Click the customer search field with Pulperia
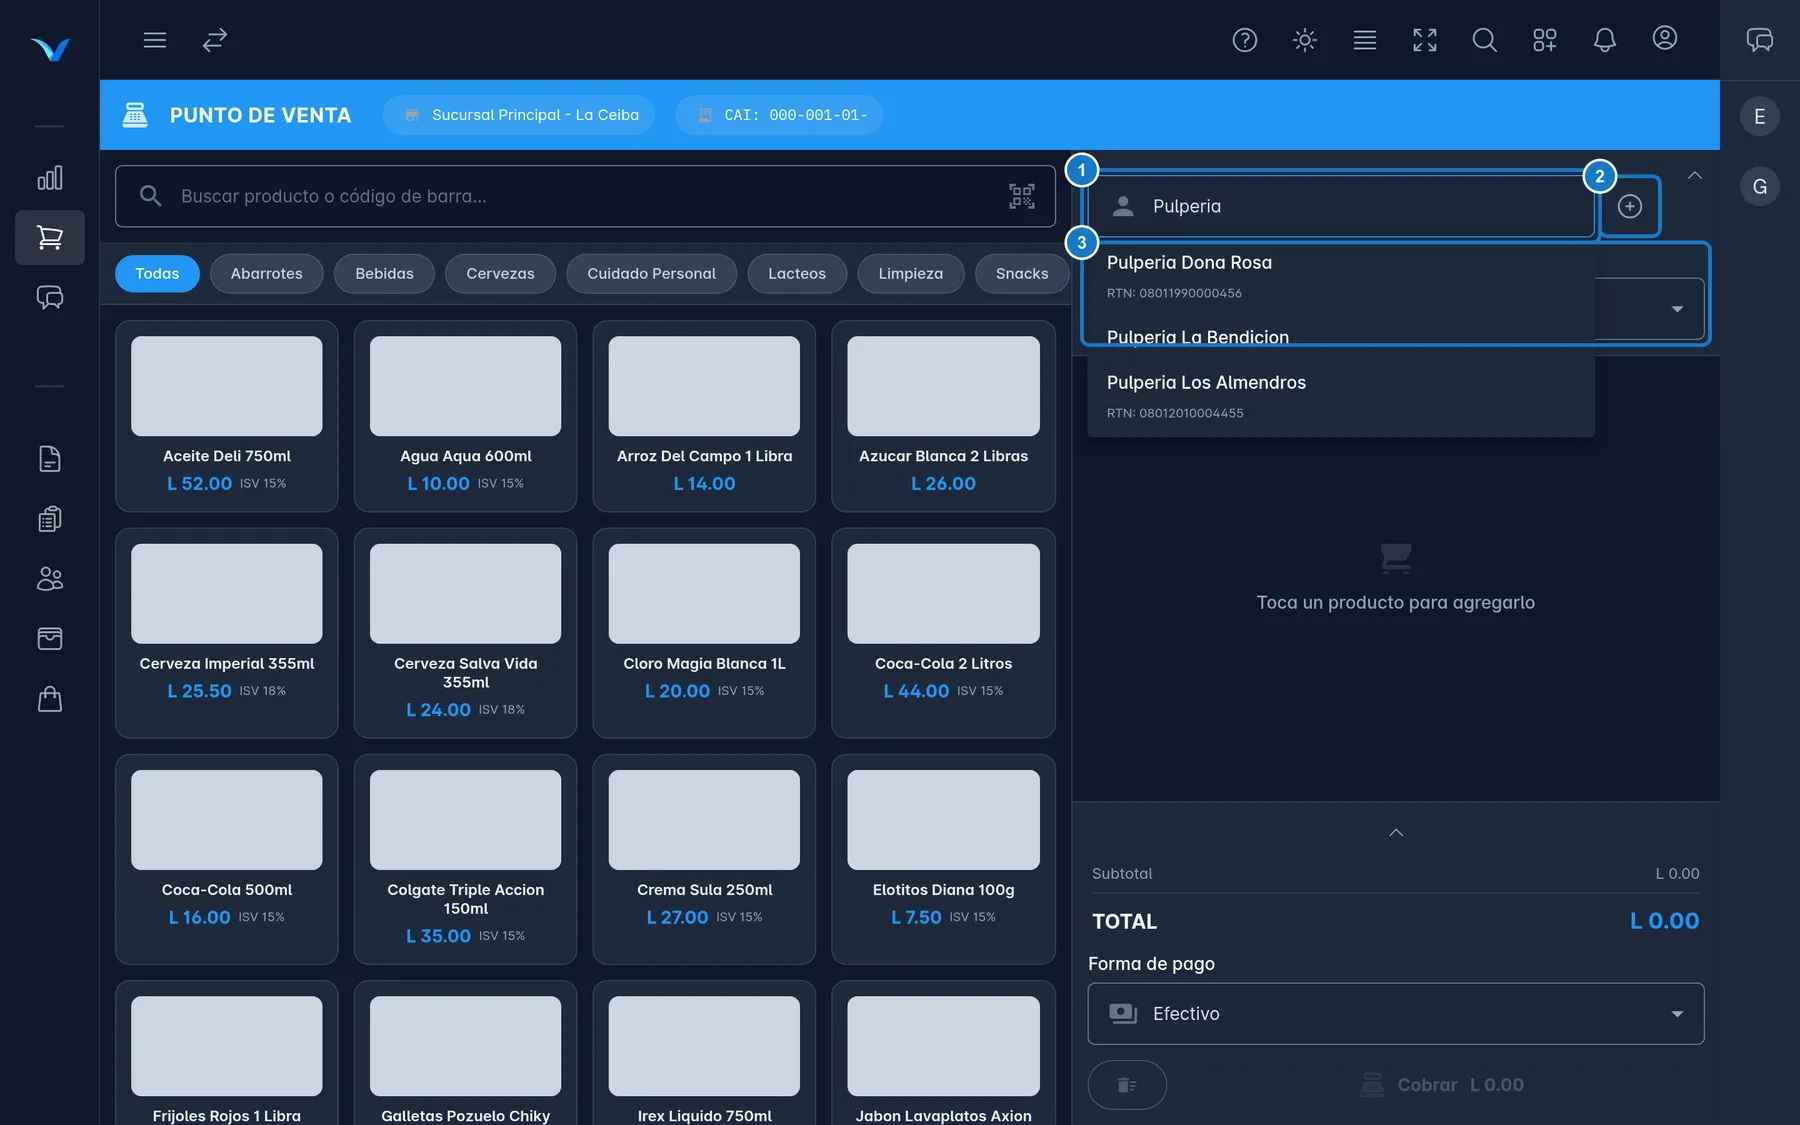The height and width of the screenshot is (1125, 1800). pyautogui.click(x=1341, y=206)
